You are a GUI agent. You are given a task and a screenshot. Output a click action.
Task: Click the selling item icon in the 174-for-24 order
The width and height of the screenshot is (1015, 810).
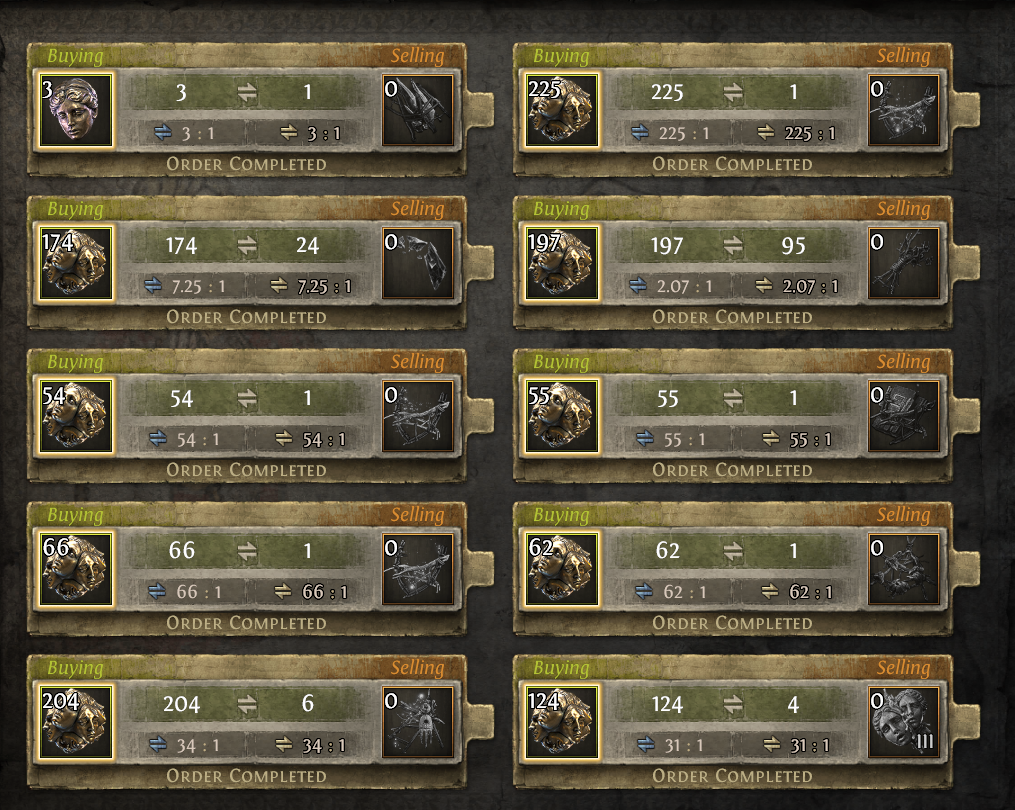(x=418, y=263)
